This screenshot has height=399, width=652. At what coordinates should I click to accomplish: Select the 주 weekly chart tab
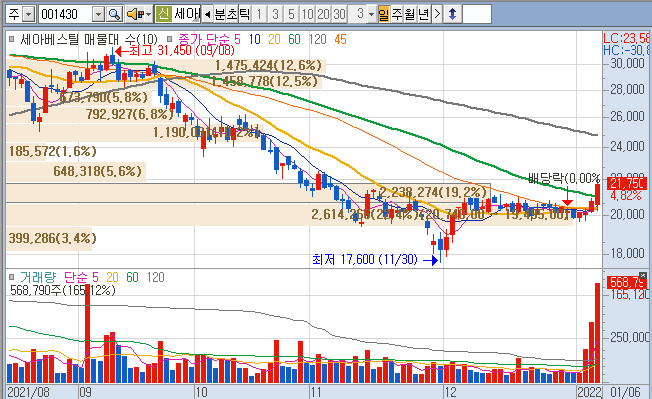[x=397, y=15]
